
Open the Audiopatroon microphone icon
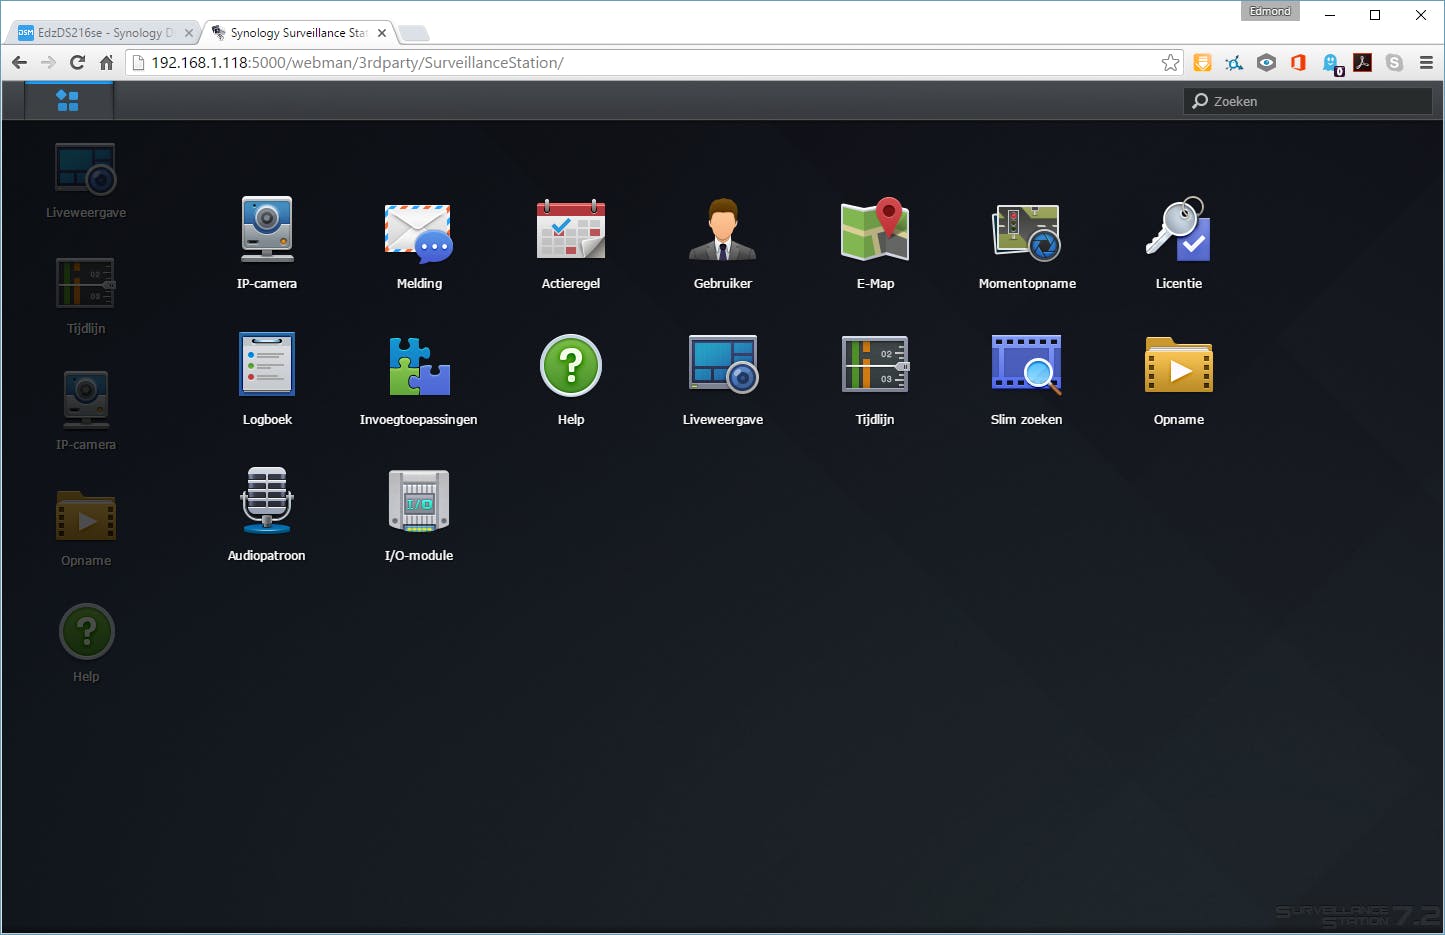pyautogui.click(x=267, y=501)
